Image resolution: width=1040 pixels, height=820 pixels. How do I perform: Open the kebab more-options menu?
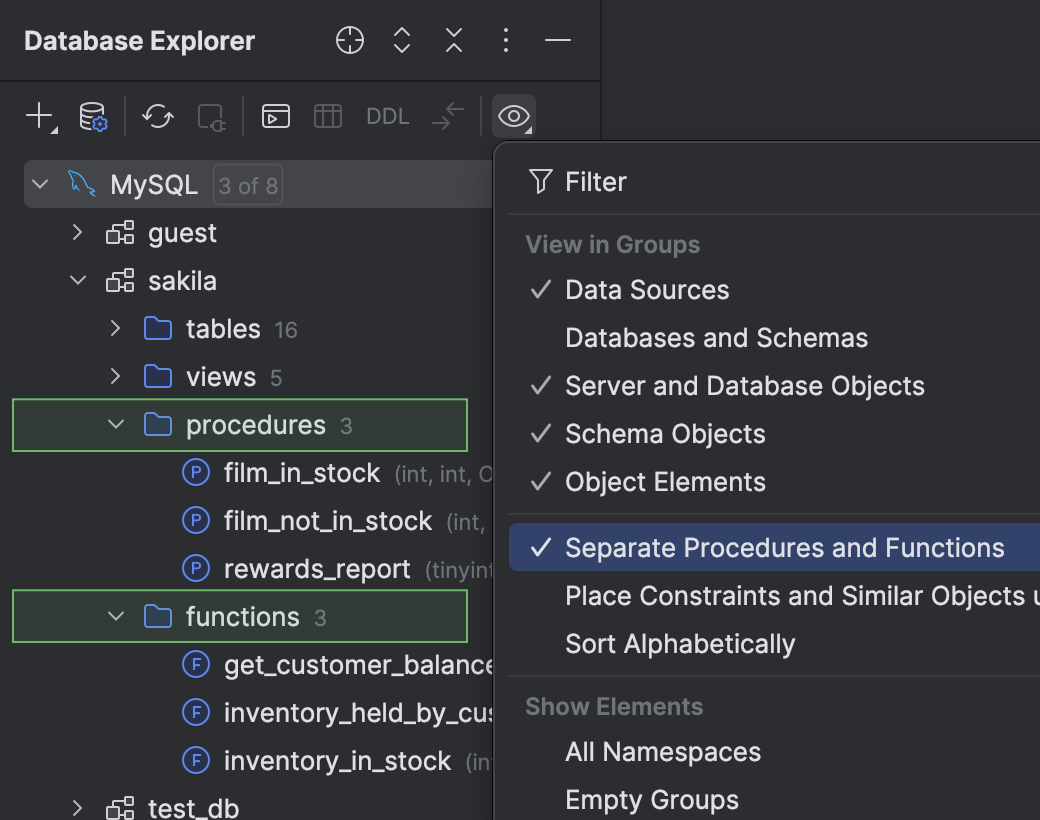pyautogui.click(x=505, y=40)
